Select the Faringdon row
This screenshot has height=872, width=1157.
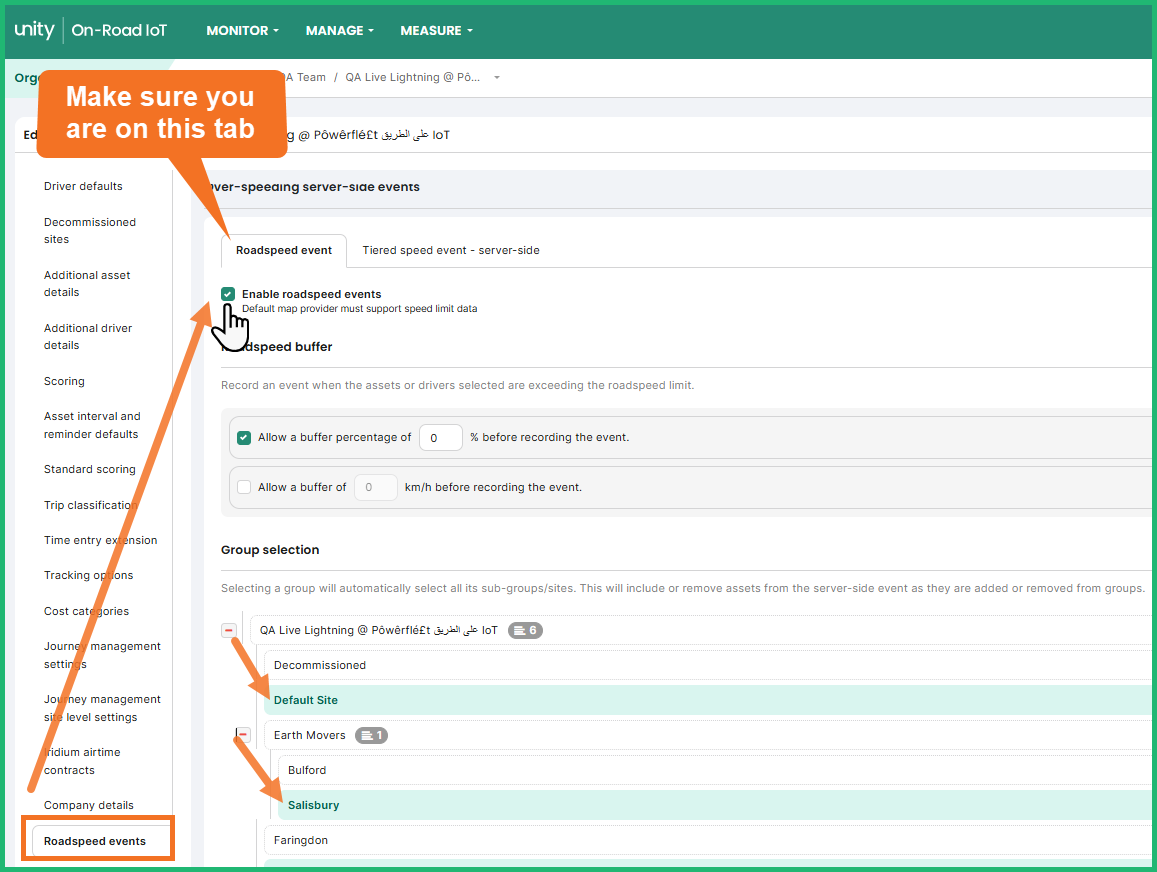710,840
